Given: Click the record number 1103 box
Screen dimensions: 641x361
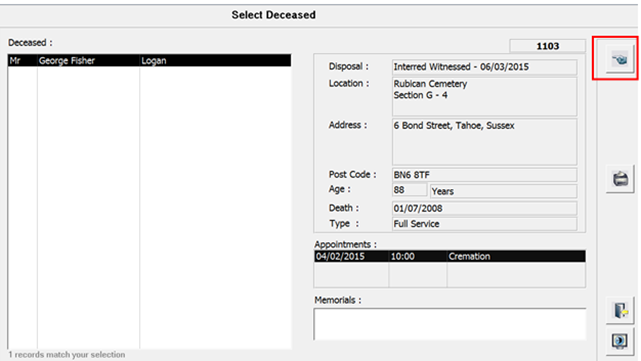Looking at the screenshot, I should pos(547,46).
